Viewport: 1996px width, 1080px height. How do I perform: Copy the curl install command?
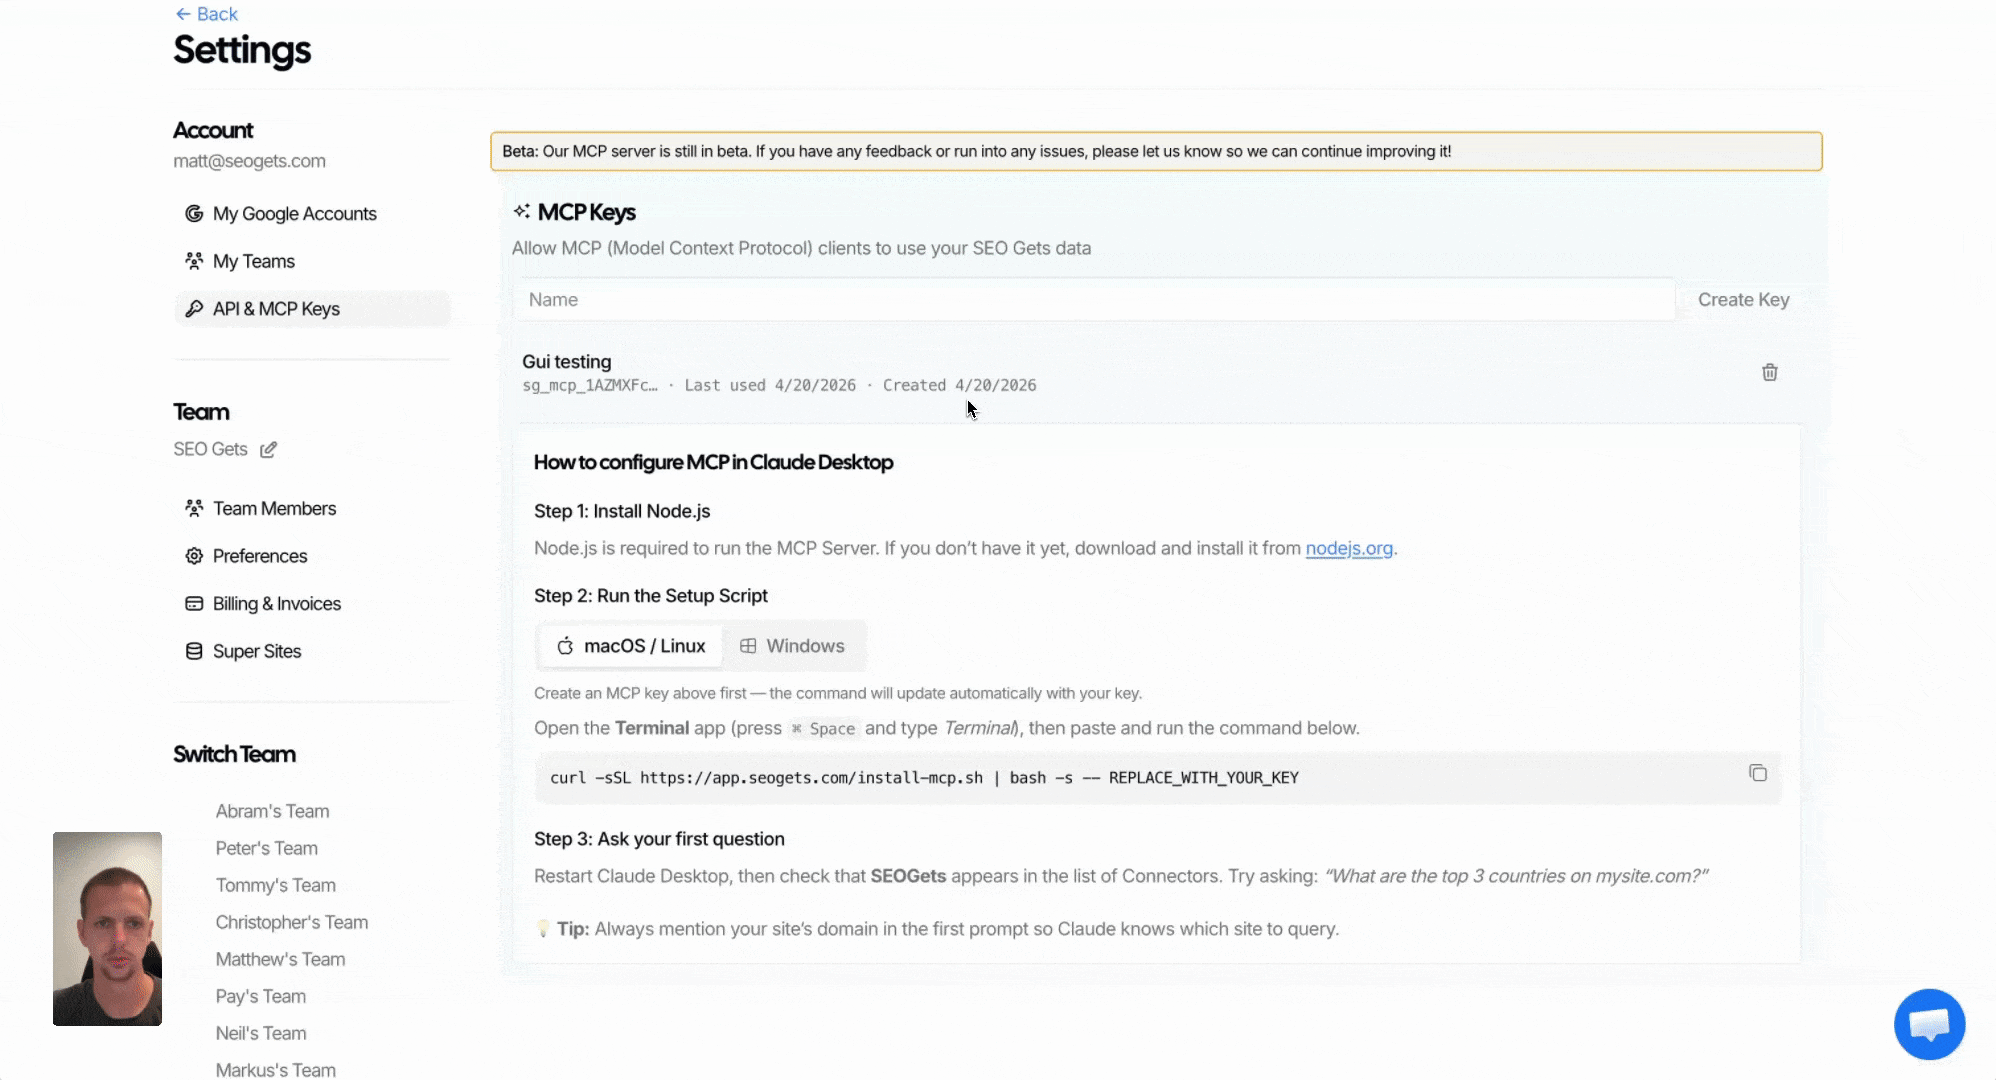coord(1757,773)
